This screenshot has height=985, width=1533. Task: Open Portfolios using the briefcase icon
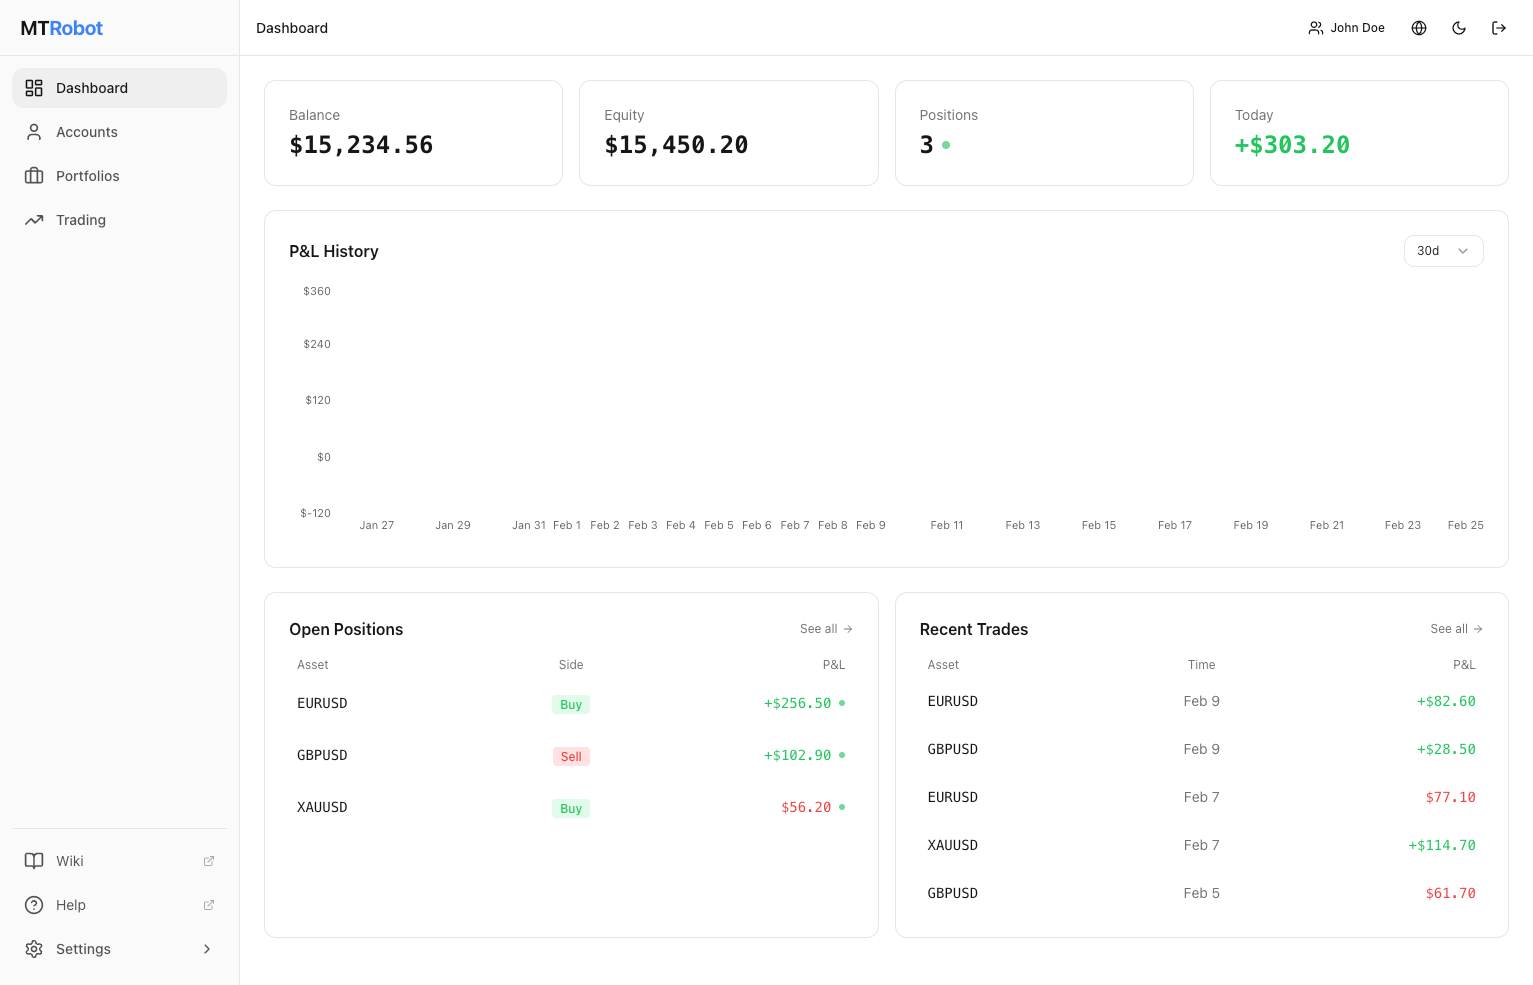tap(34, 176)
